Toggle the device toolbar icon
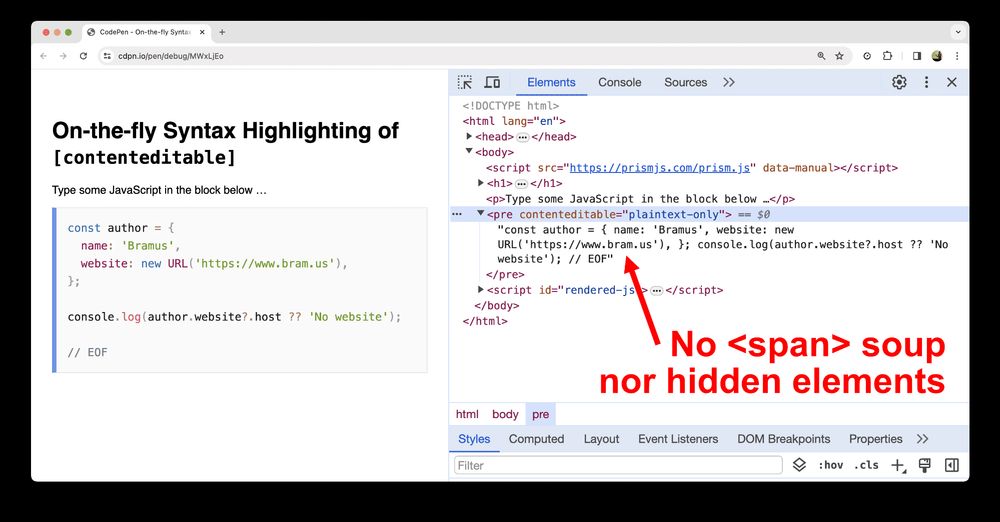This screenshot has height=522, width=1000. coord(492,82)
